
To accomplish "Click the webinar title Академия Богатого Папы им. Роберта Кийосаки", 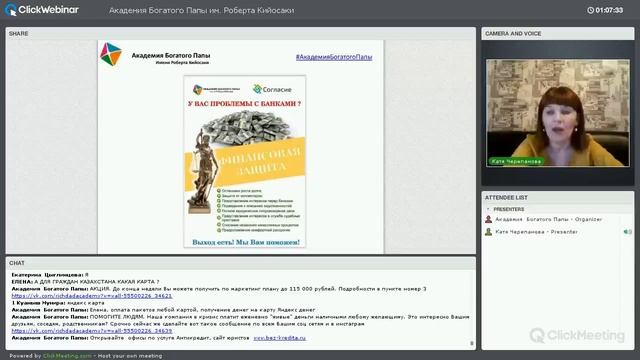I will 202,10.
